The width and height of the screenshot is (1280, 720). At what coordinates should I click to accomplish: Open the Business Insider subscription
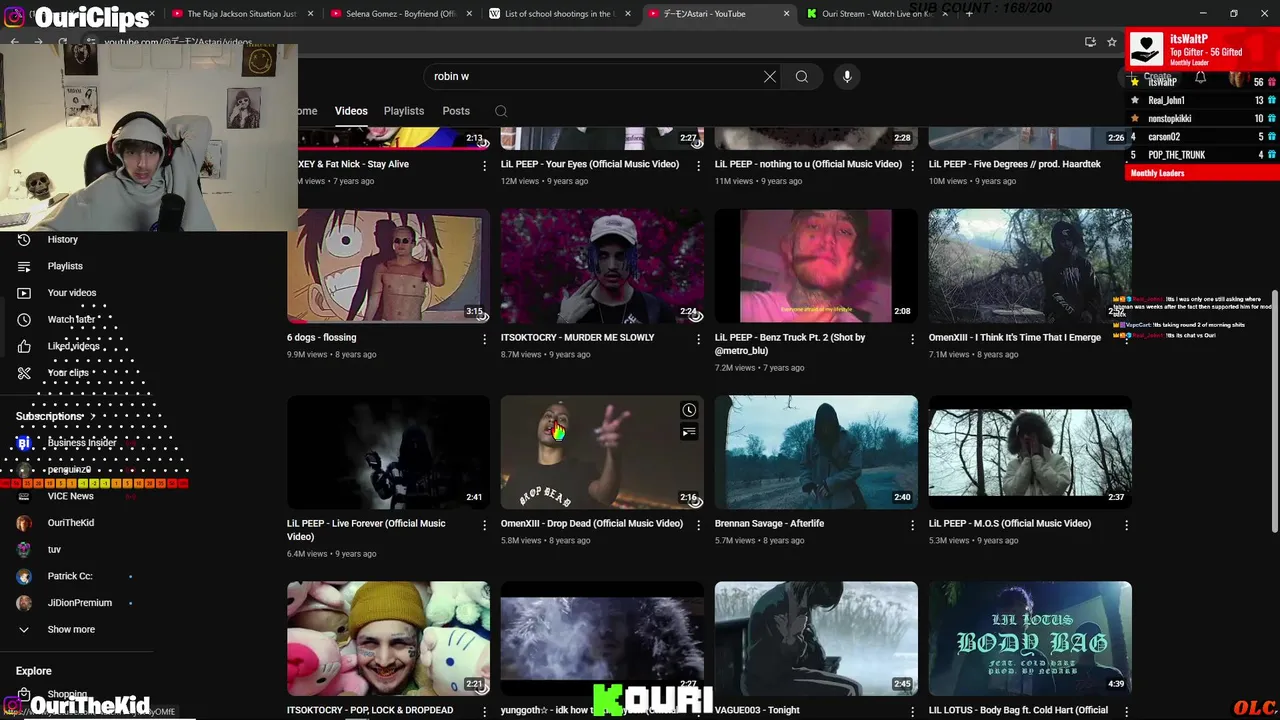coord(81,443)
